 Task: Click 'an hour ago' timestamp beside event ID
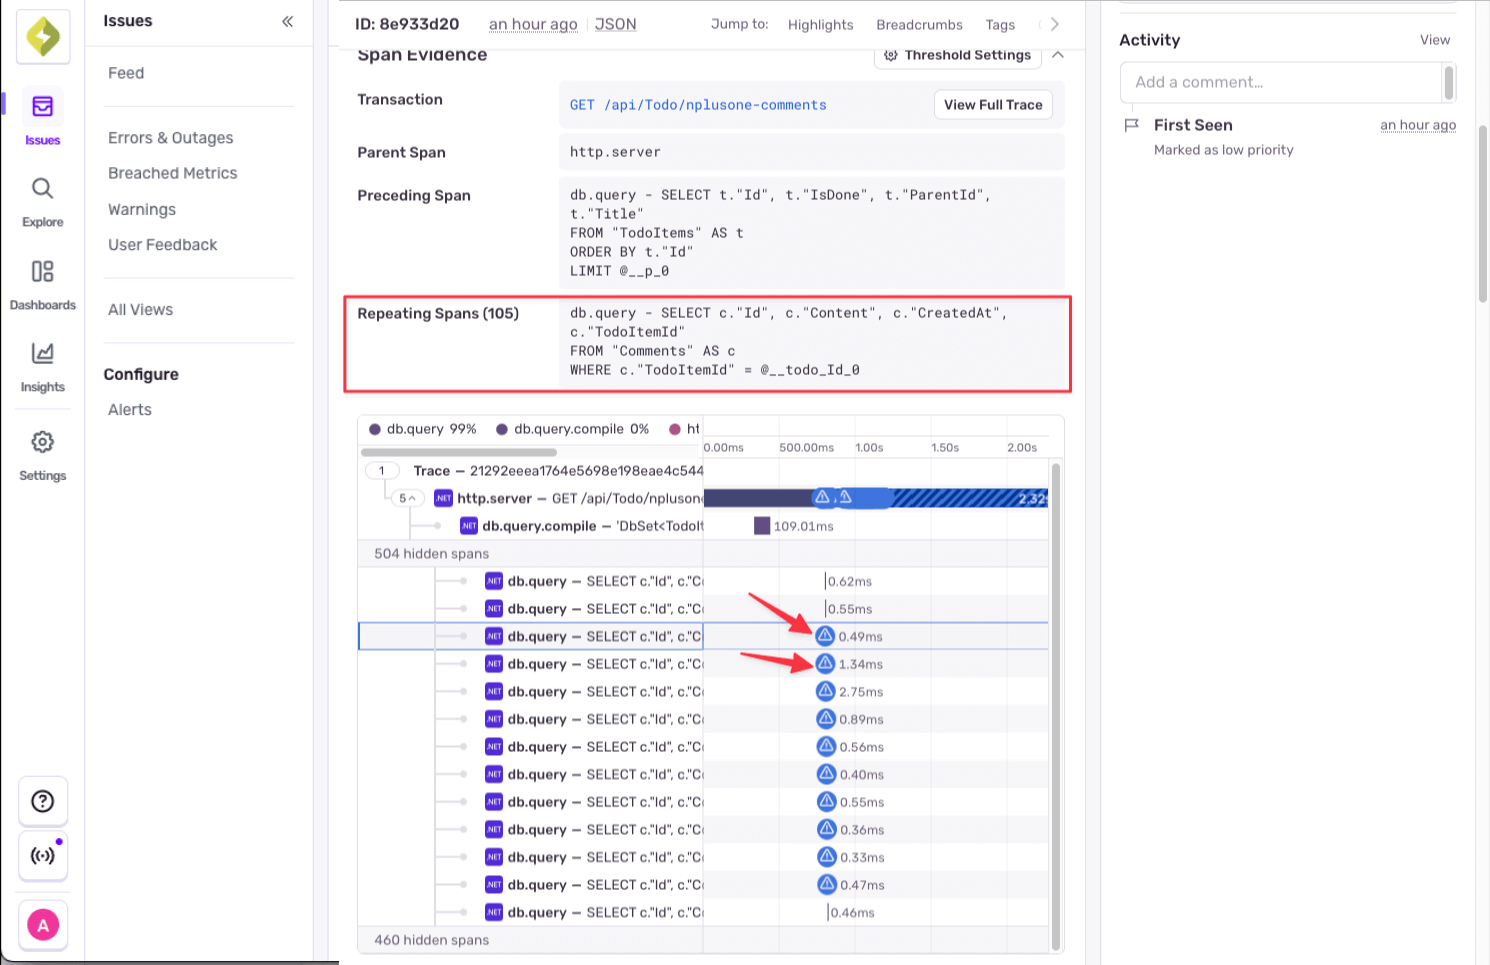tap(533, 24)
